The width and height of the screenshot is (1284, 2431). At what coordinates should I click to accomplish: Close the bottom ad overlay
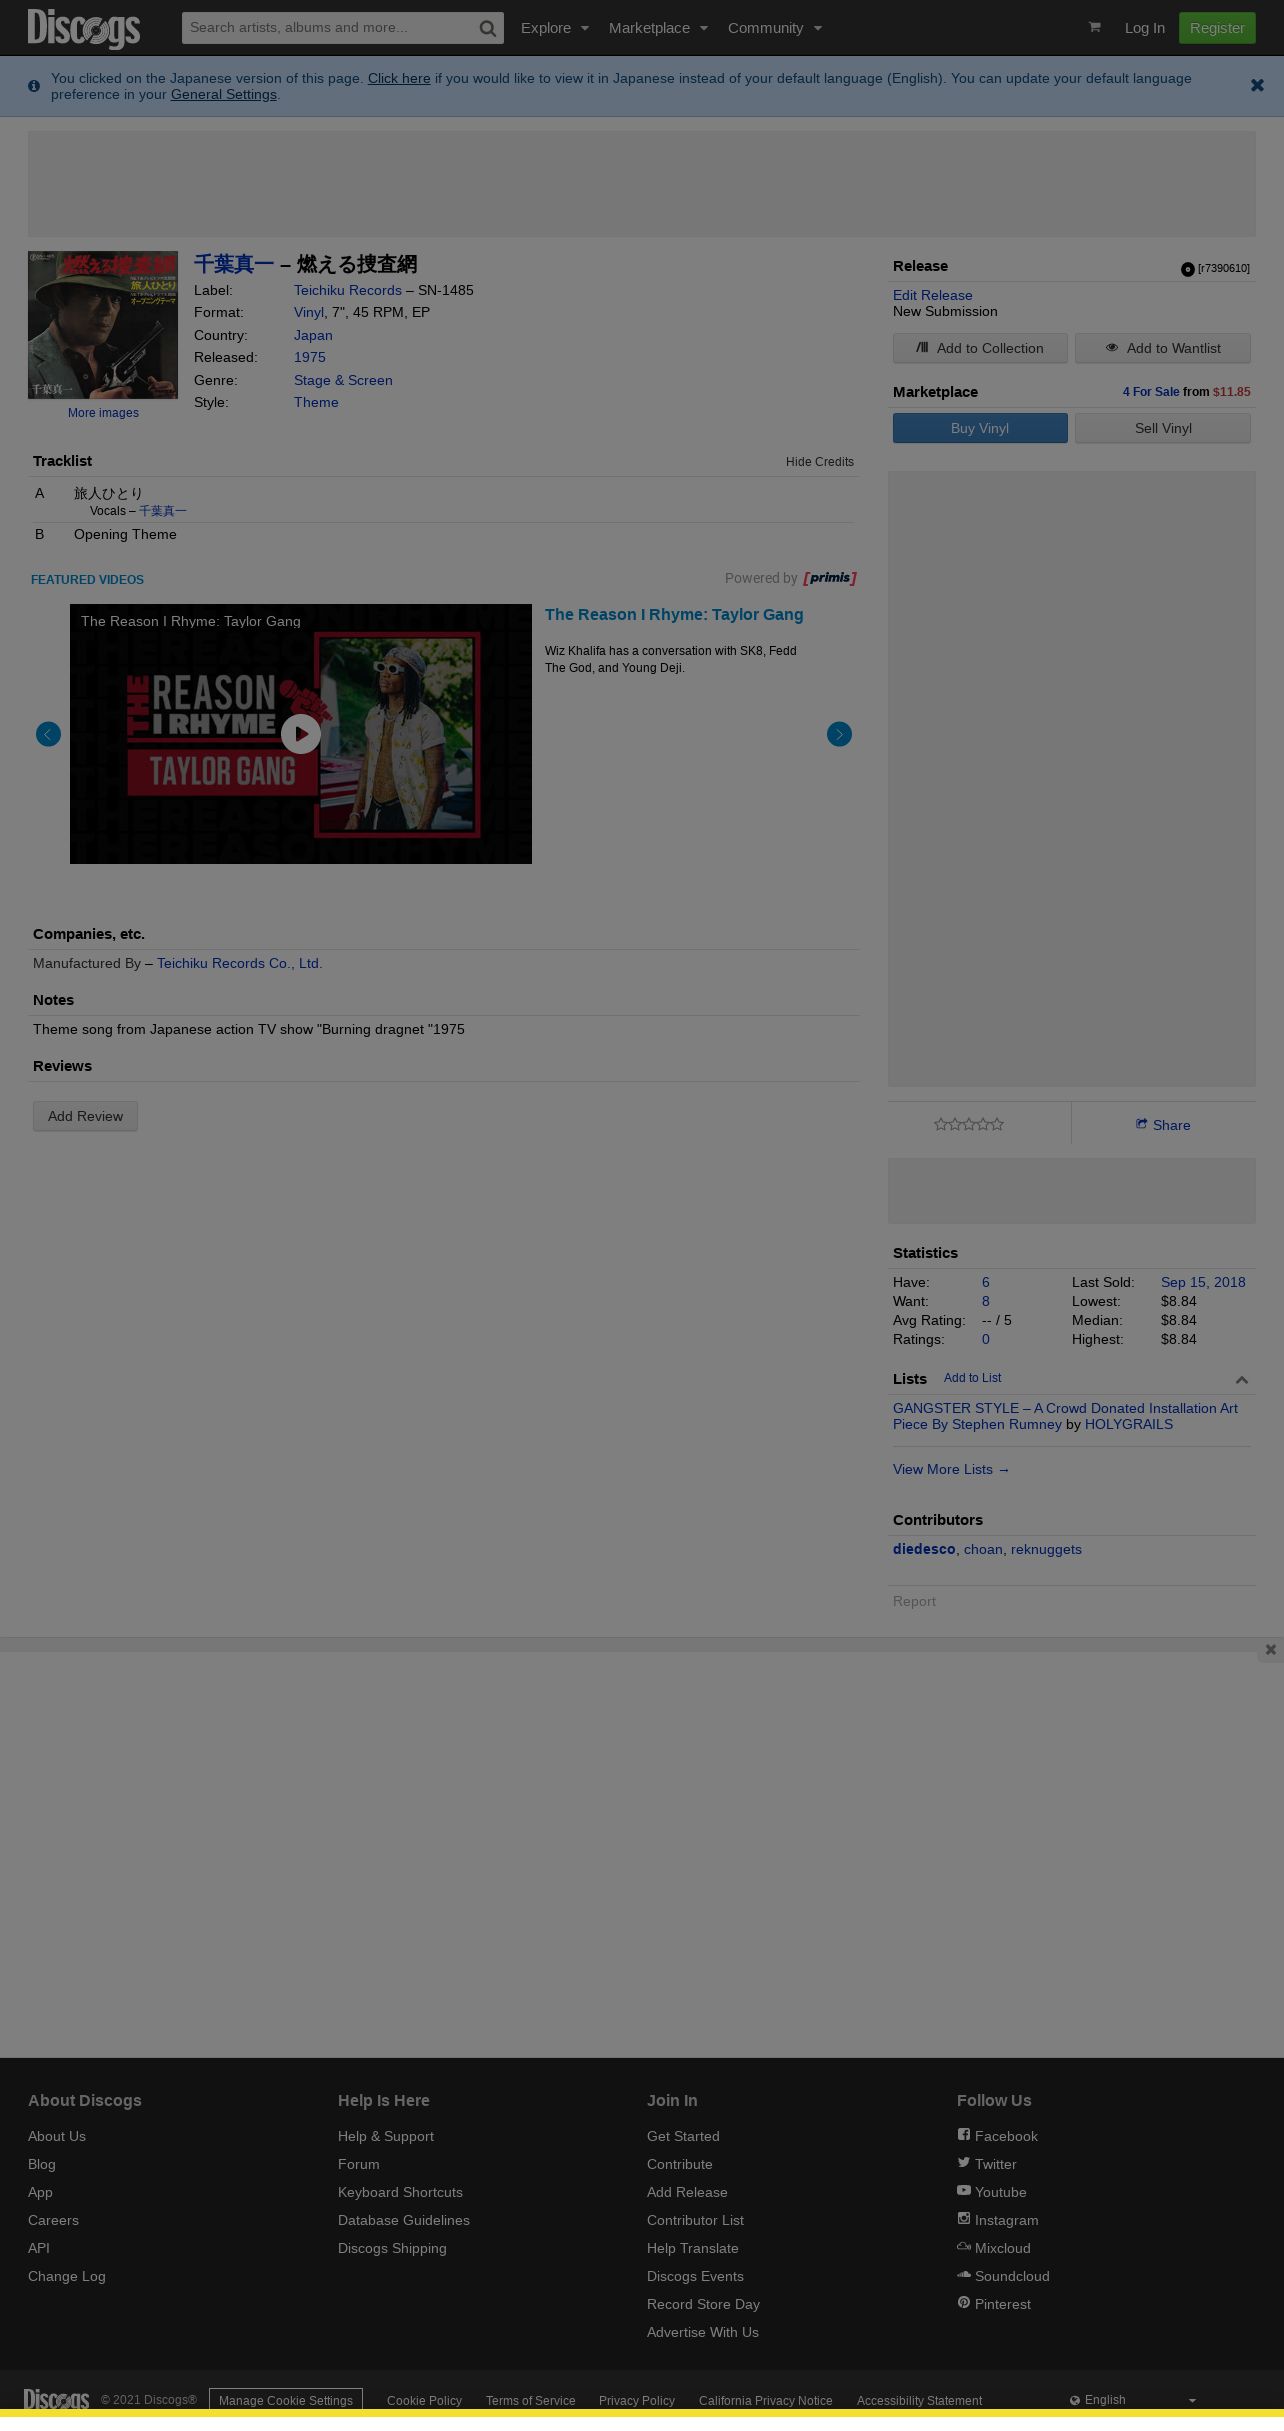[x=1270, y=1650]
